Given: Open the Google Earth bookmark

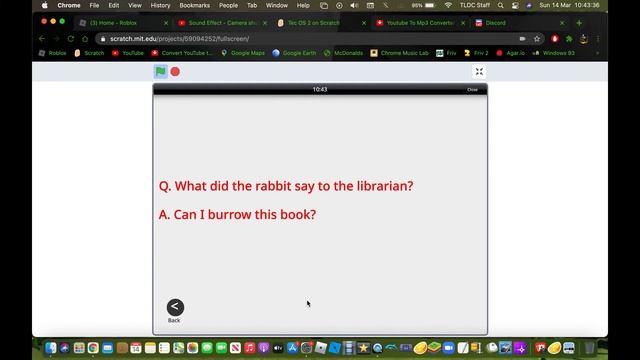Looking at the screenshot, I should [x=294, y=53].
